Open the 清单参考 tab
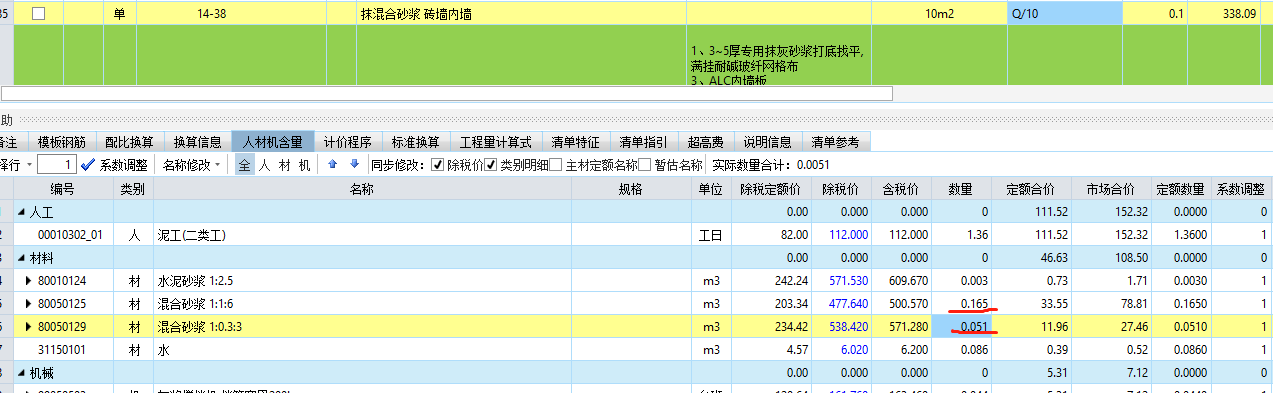Image resolution: width=1273 pixels, height=393 pixels. tap(835, 141)
